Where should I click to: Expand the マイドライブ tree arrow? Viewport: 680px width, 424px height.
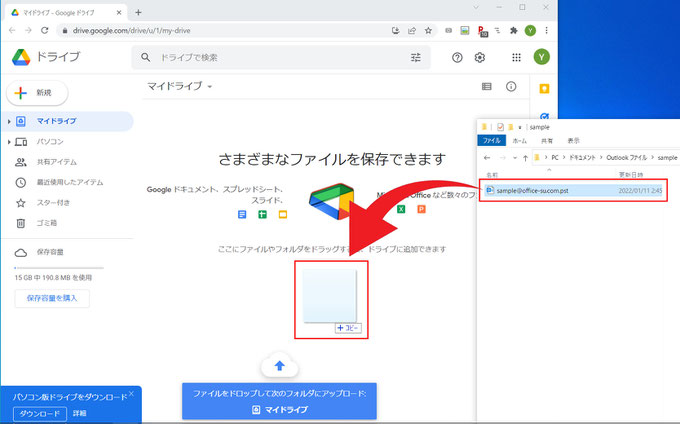tap(9, 121)
